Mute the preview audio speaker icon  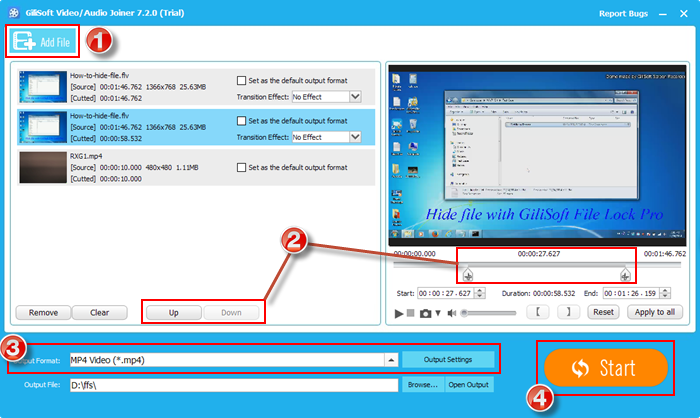click(451, 313)
